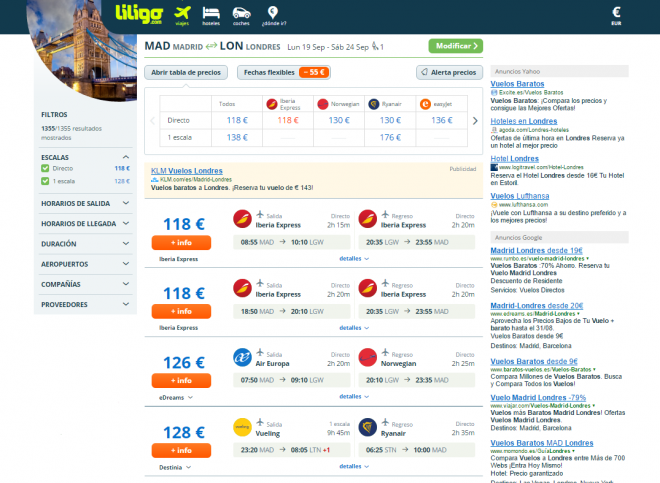Screen dimensions: 660x483
Task: Toggle the Directo filter checkbox
Action: (45, 168)
